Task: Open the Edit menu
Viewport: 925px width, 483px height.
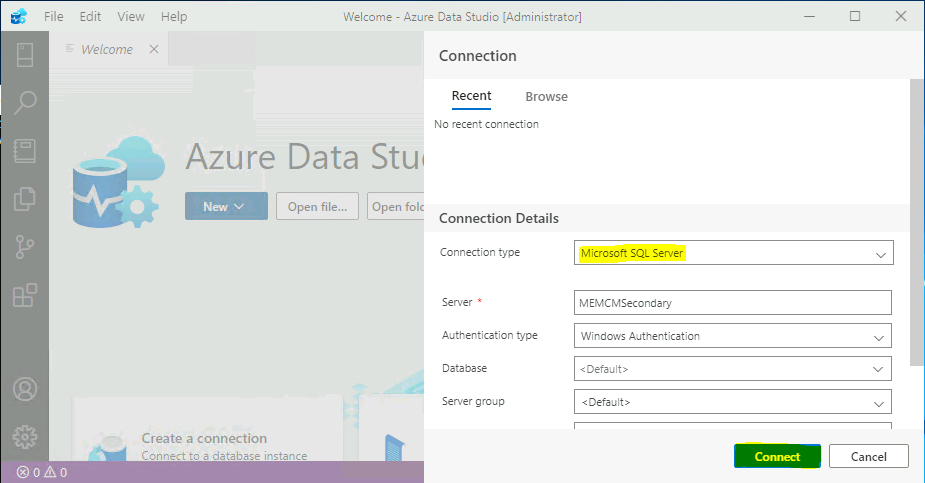Action: pos(90,17)
